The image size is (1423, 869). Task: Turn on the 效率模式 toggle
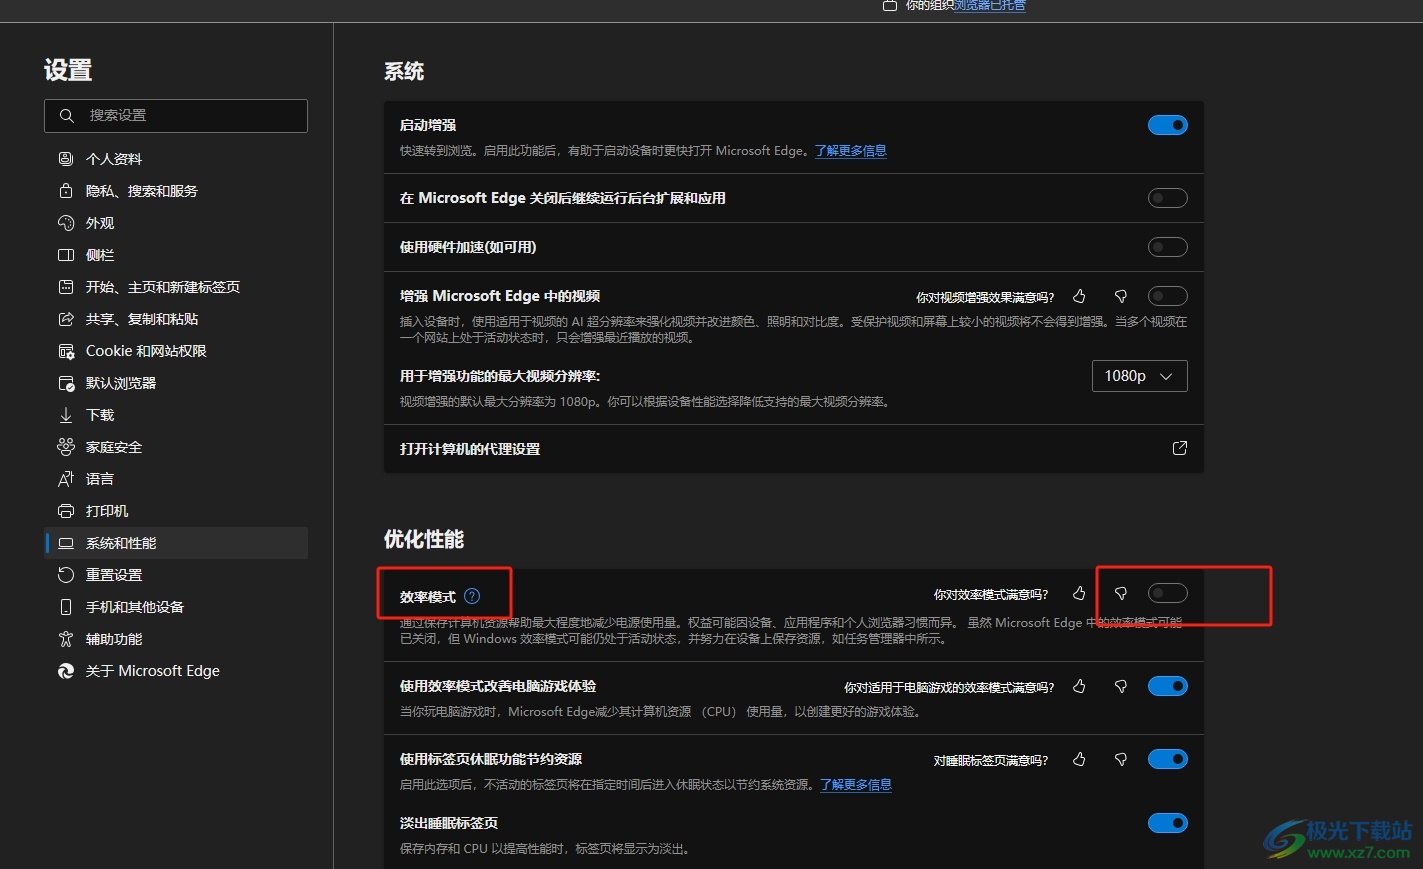[x=1167, y=593]
